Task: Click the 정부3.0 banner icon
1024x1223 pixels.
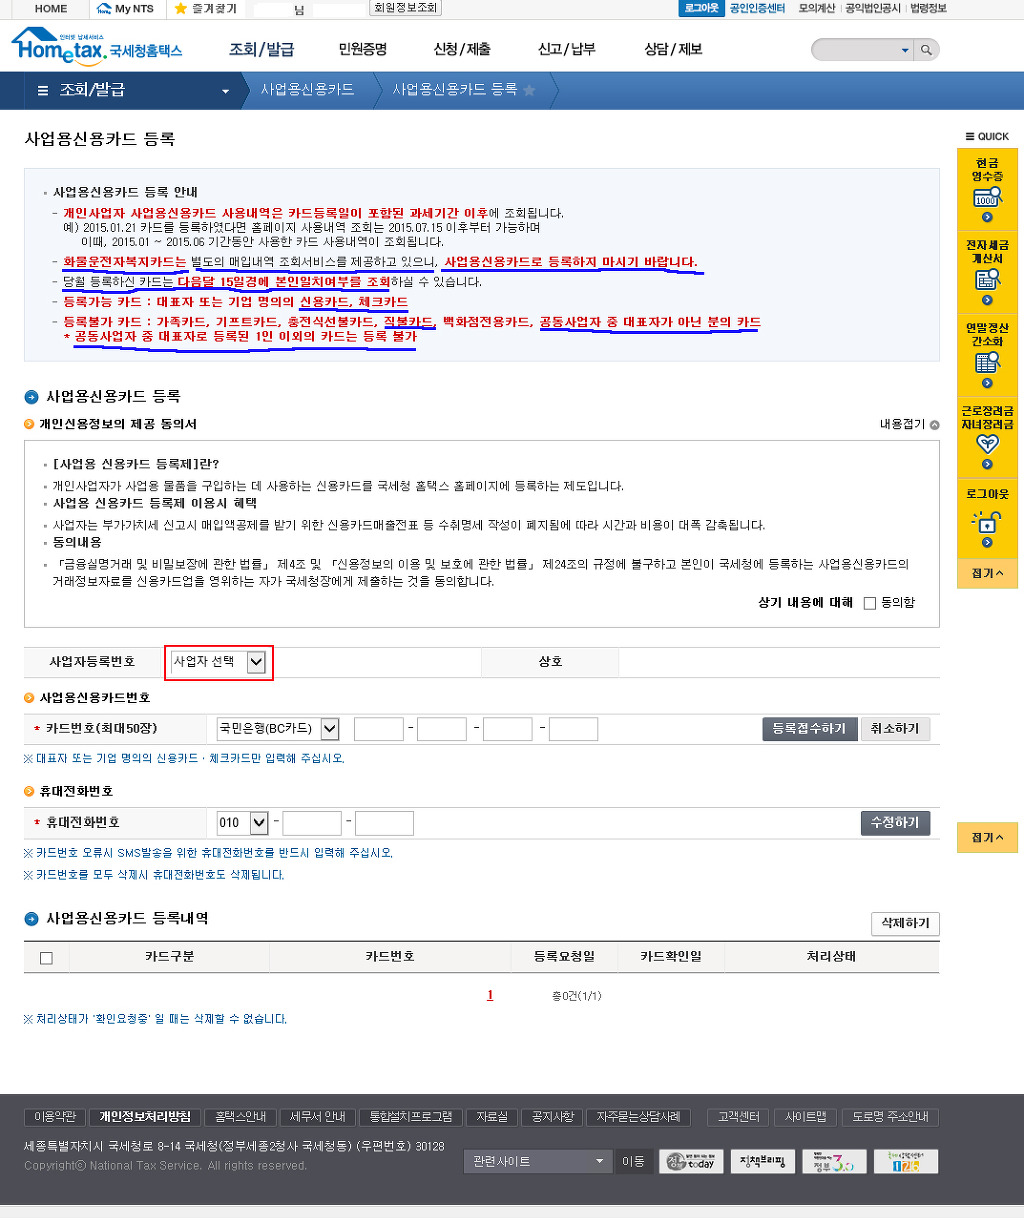Action: 834,1161
